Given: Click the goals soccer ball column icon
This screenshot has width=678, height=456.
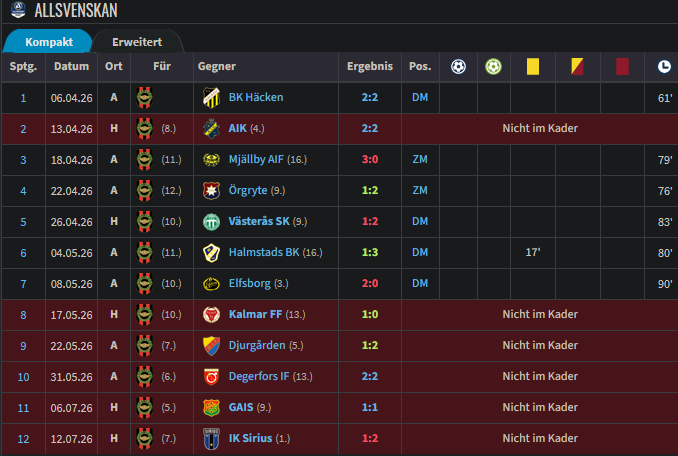Looking at the screenshot, I should [x=458, y=67].
